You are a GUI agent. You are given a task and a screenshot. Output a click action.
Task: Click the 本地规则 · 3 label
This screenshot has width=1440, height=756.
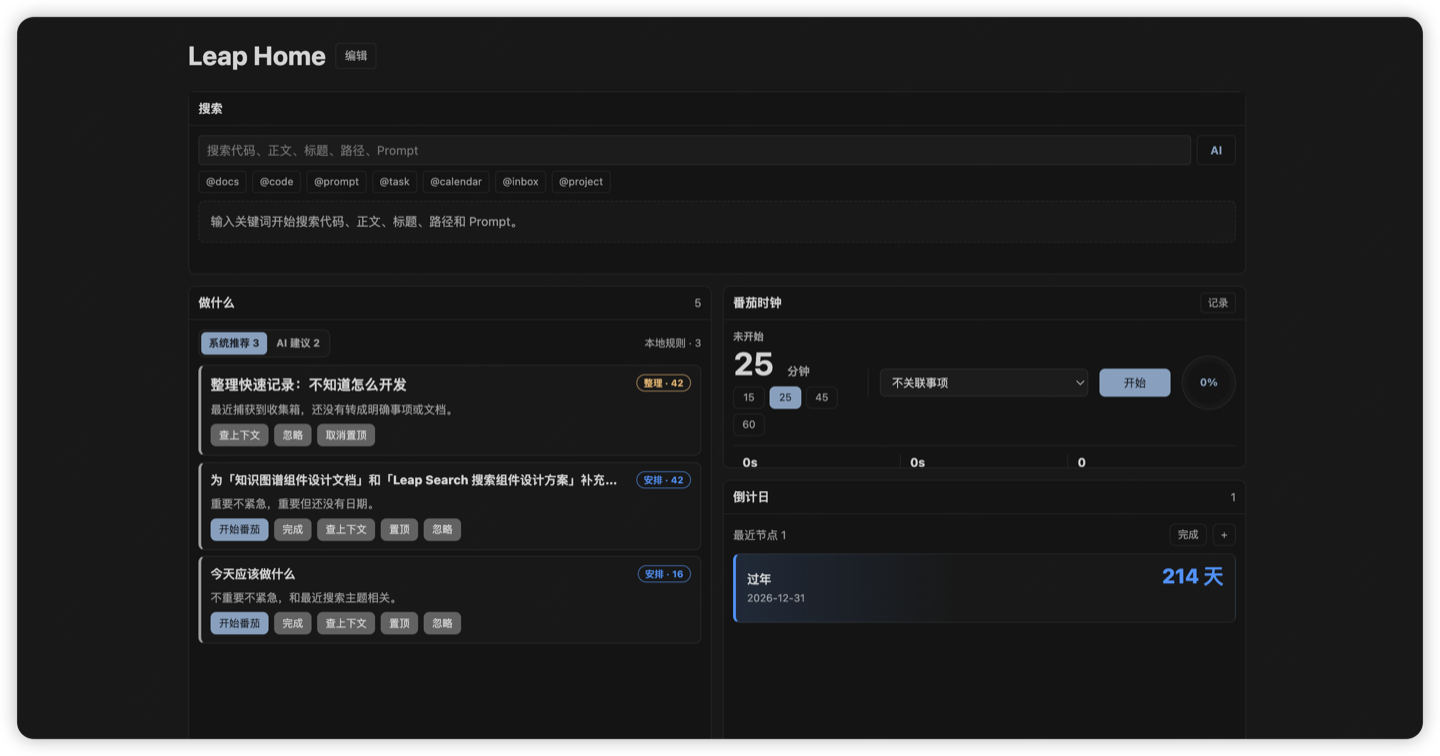pos(672,343)
